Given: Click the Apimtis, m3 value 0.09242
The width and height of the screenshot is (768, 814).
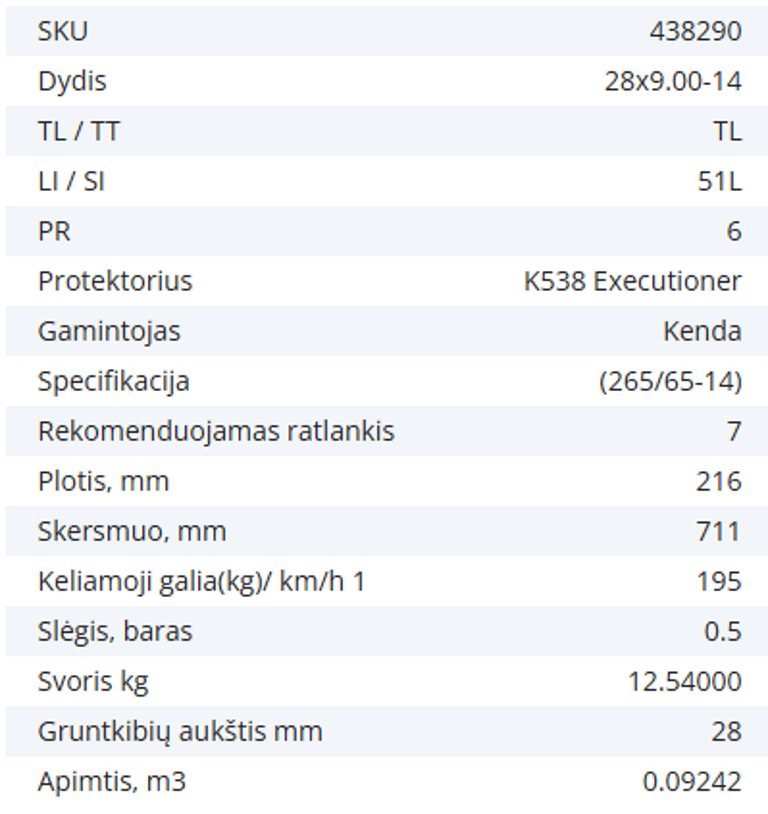Looking at the screenshot, I should pos(692,781).
